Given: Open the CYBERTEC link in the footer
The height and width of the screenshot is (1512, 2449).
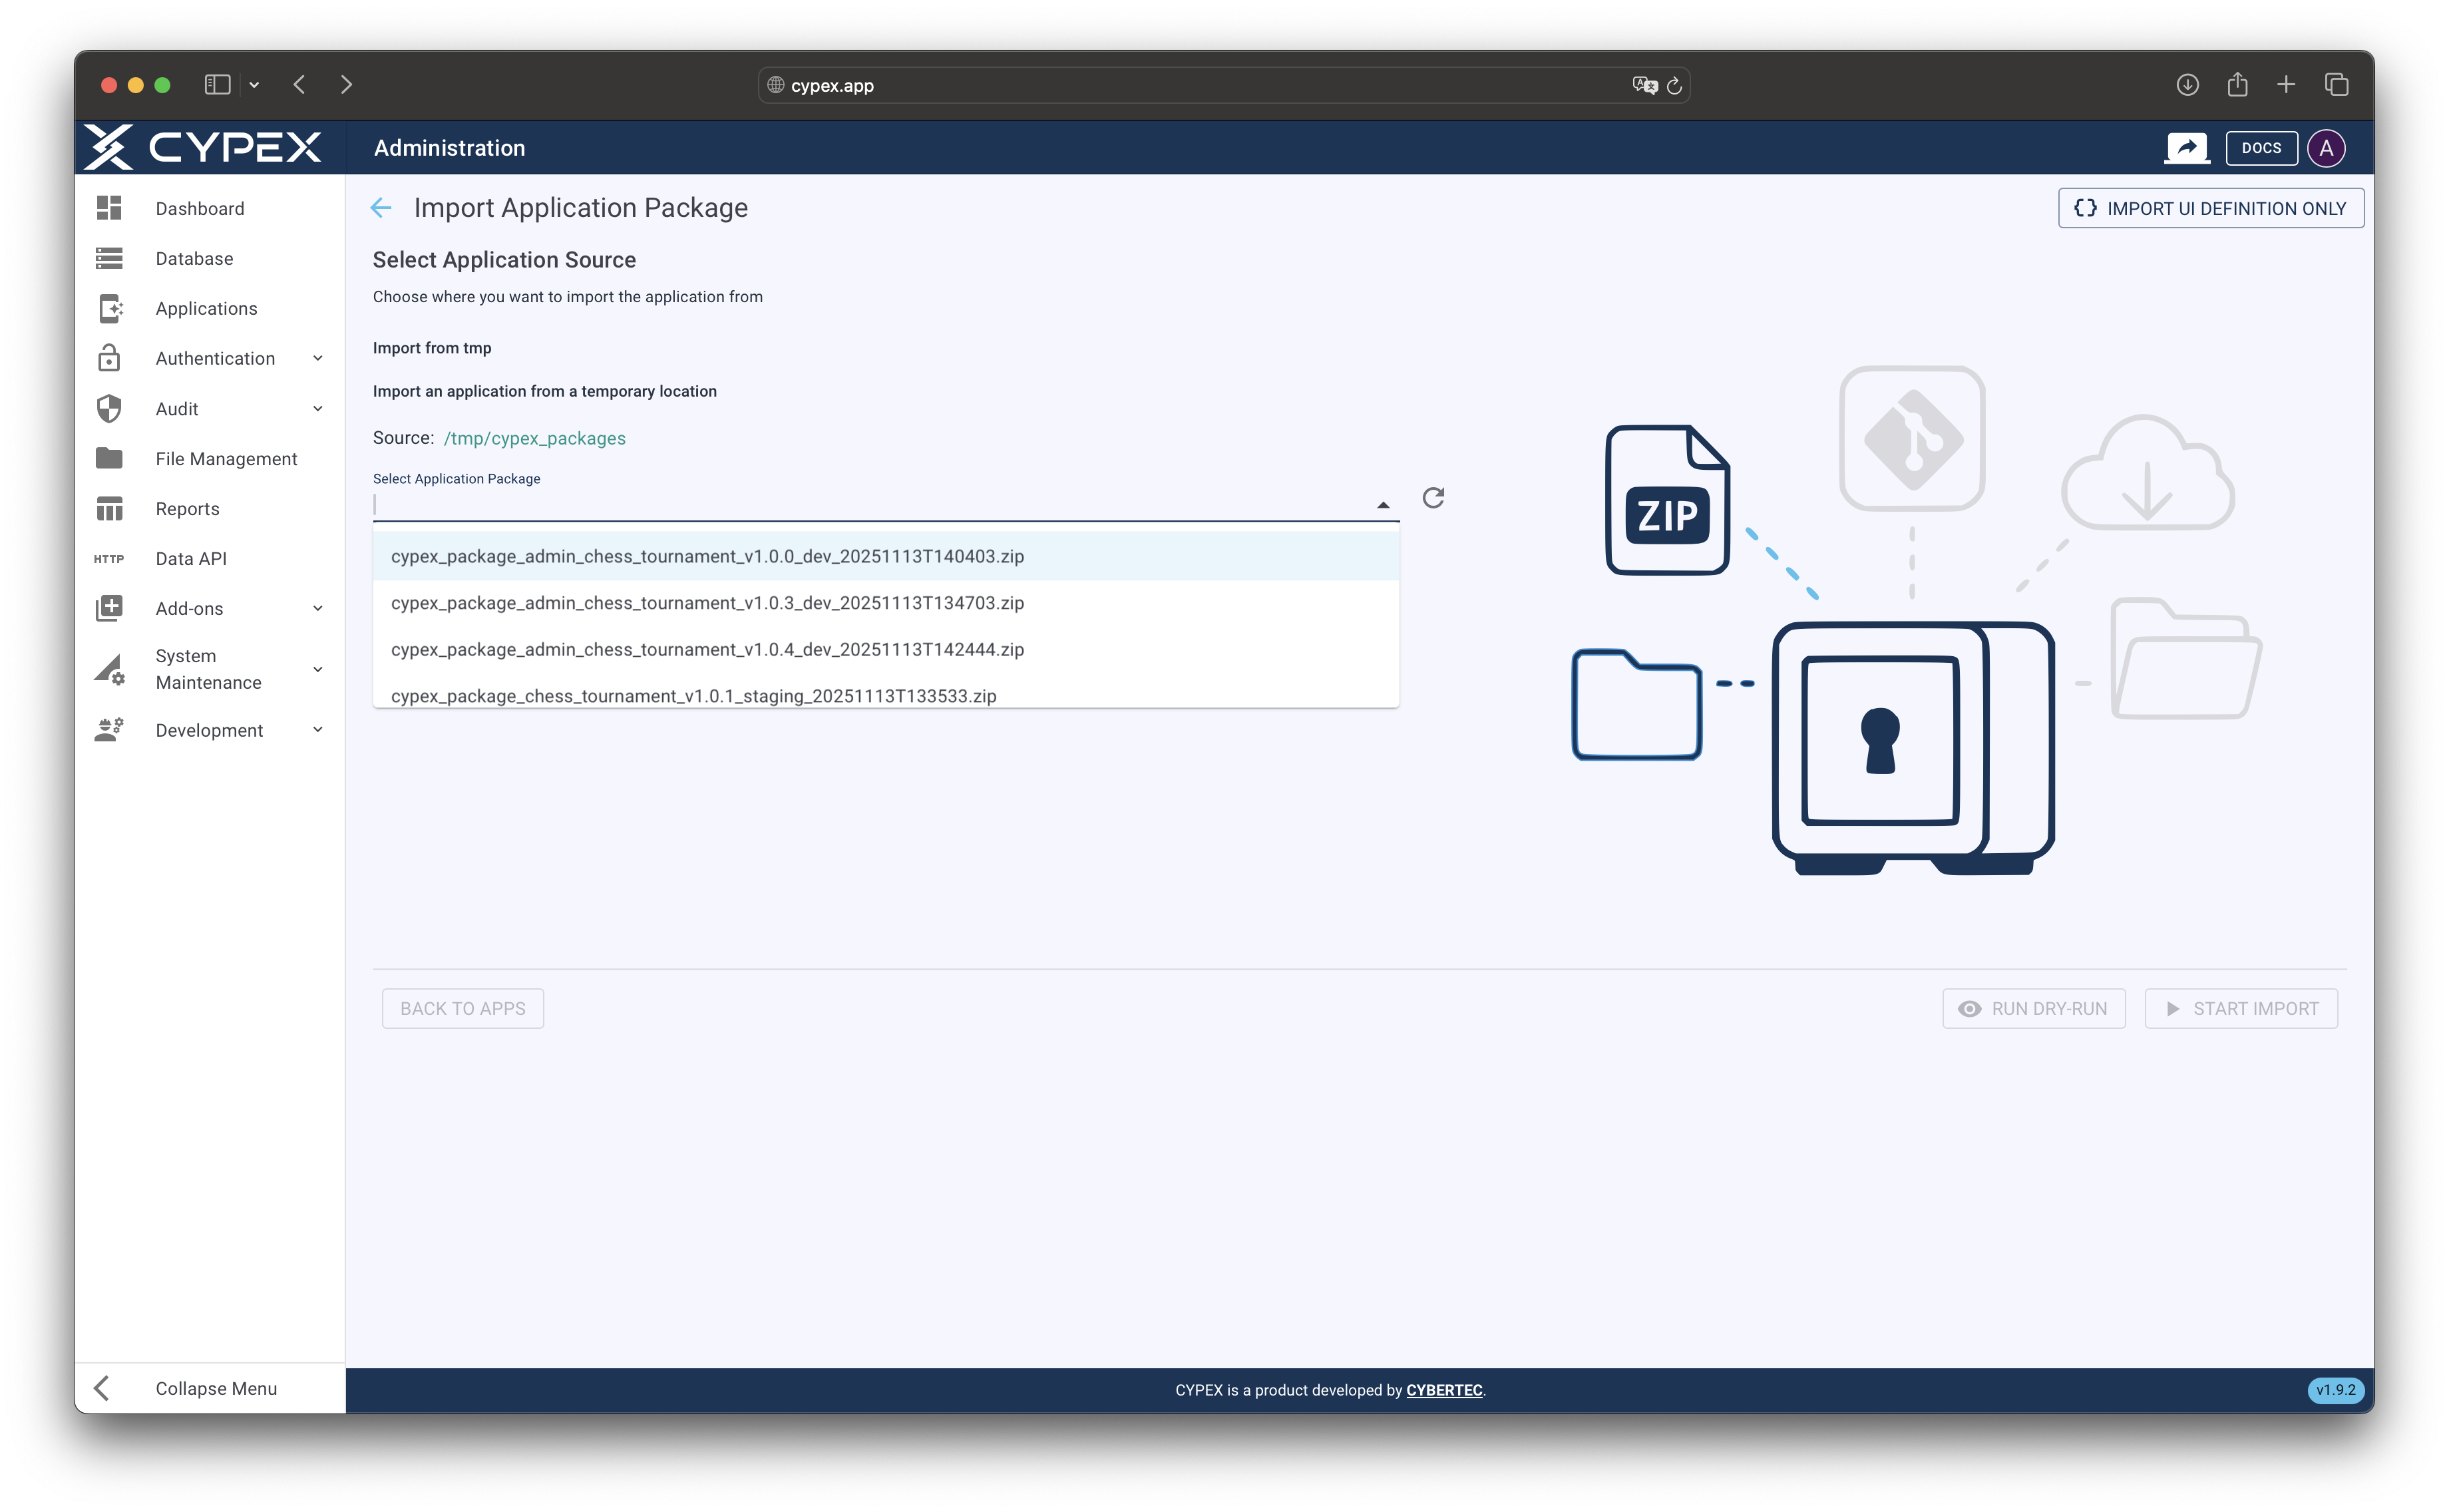Looking at the screenshot, I should click(x=1444, y=1390).
